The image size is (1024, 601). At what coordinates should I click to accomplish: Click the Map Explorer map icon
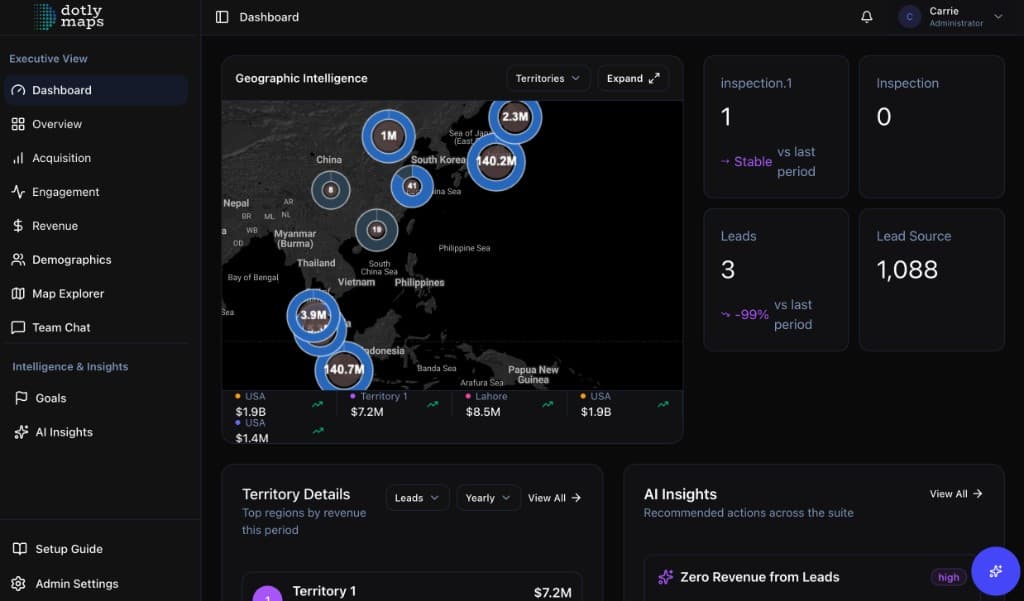(x=18, y=294)
